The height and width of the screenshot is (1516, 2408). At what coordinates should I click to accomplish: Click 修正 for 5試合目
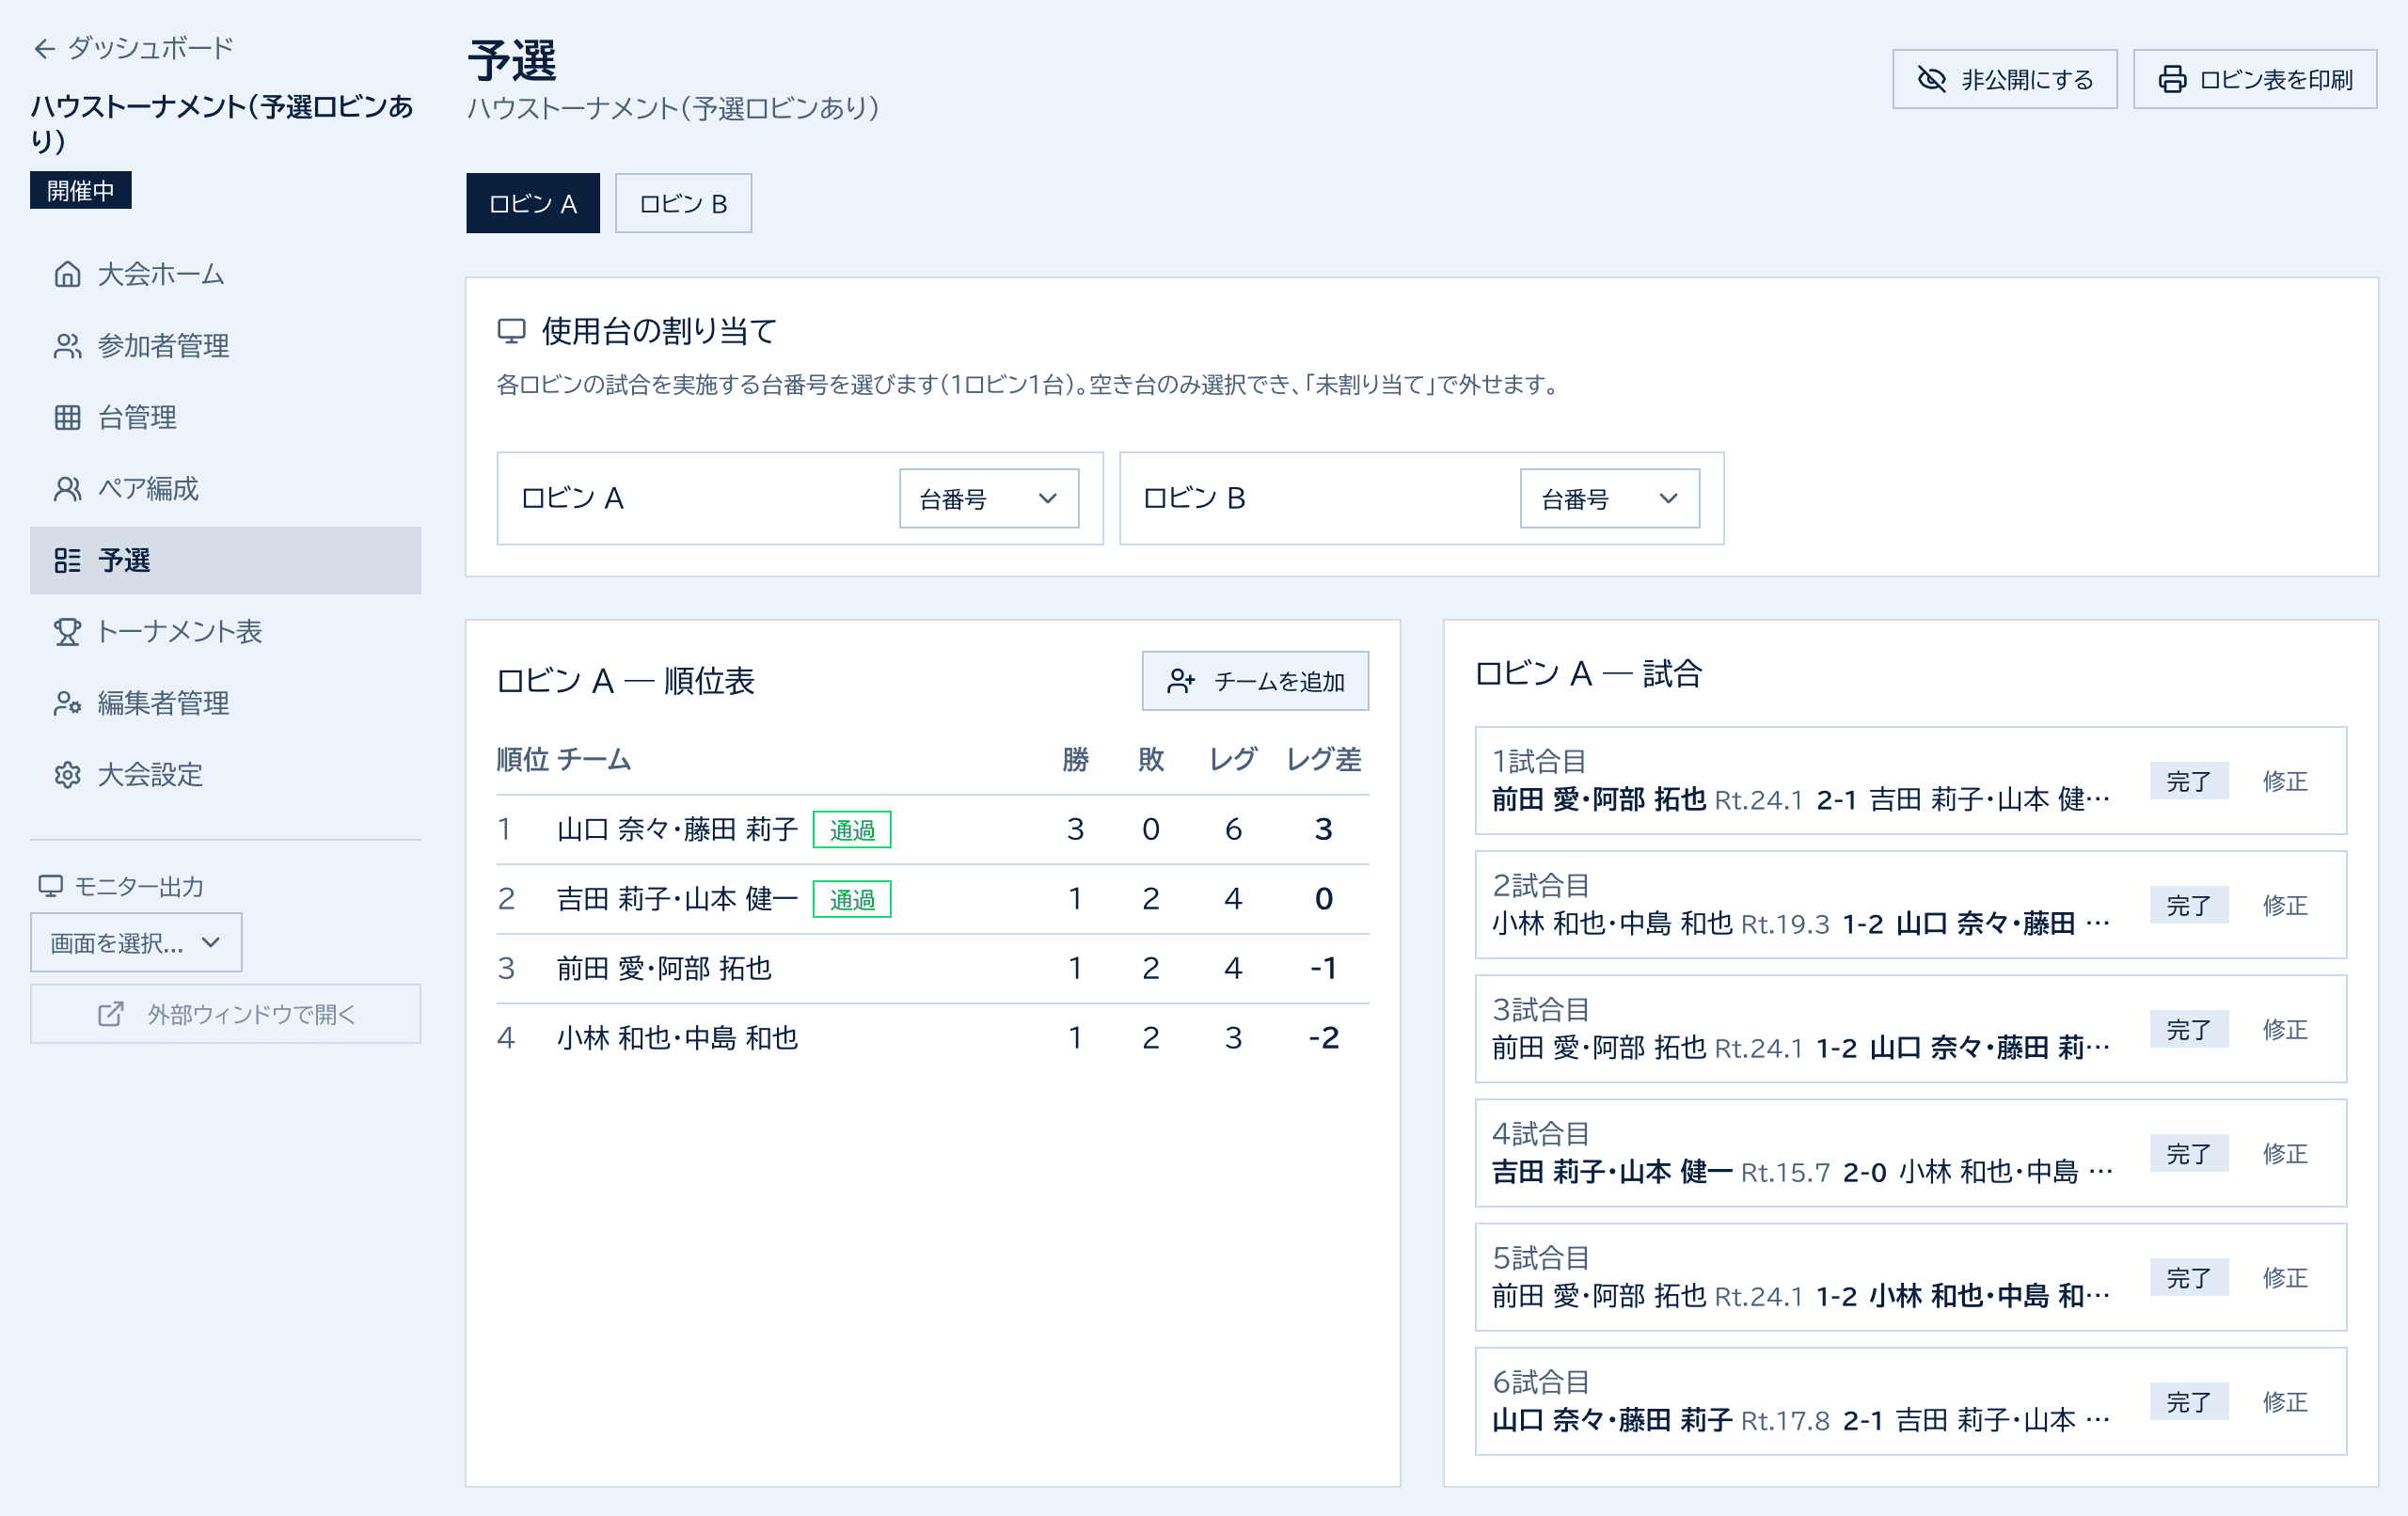pos(2285,1277)
